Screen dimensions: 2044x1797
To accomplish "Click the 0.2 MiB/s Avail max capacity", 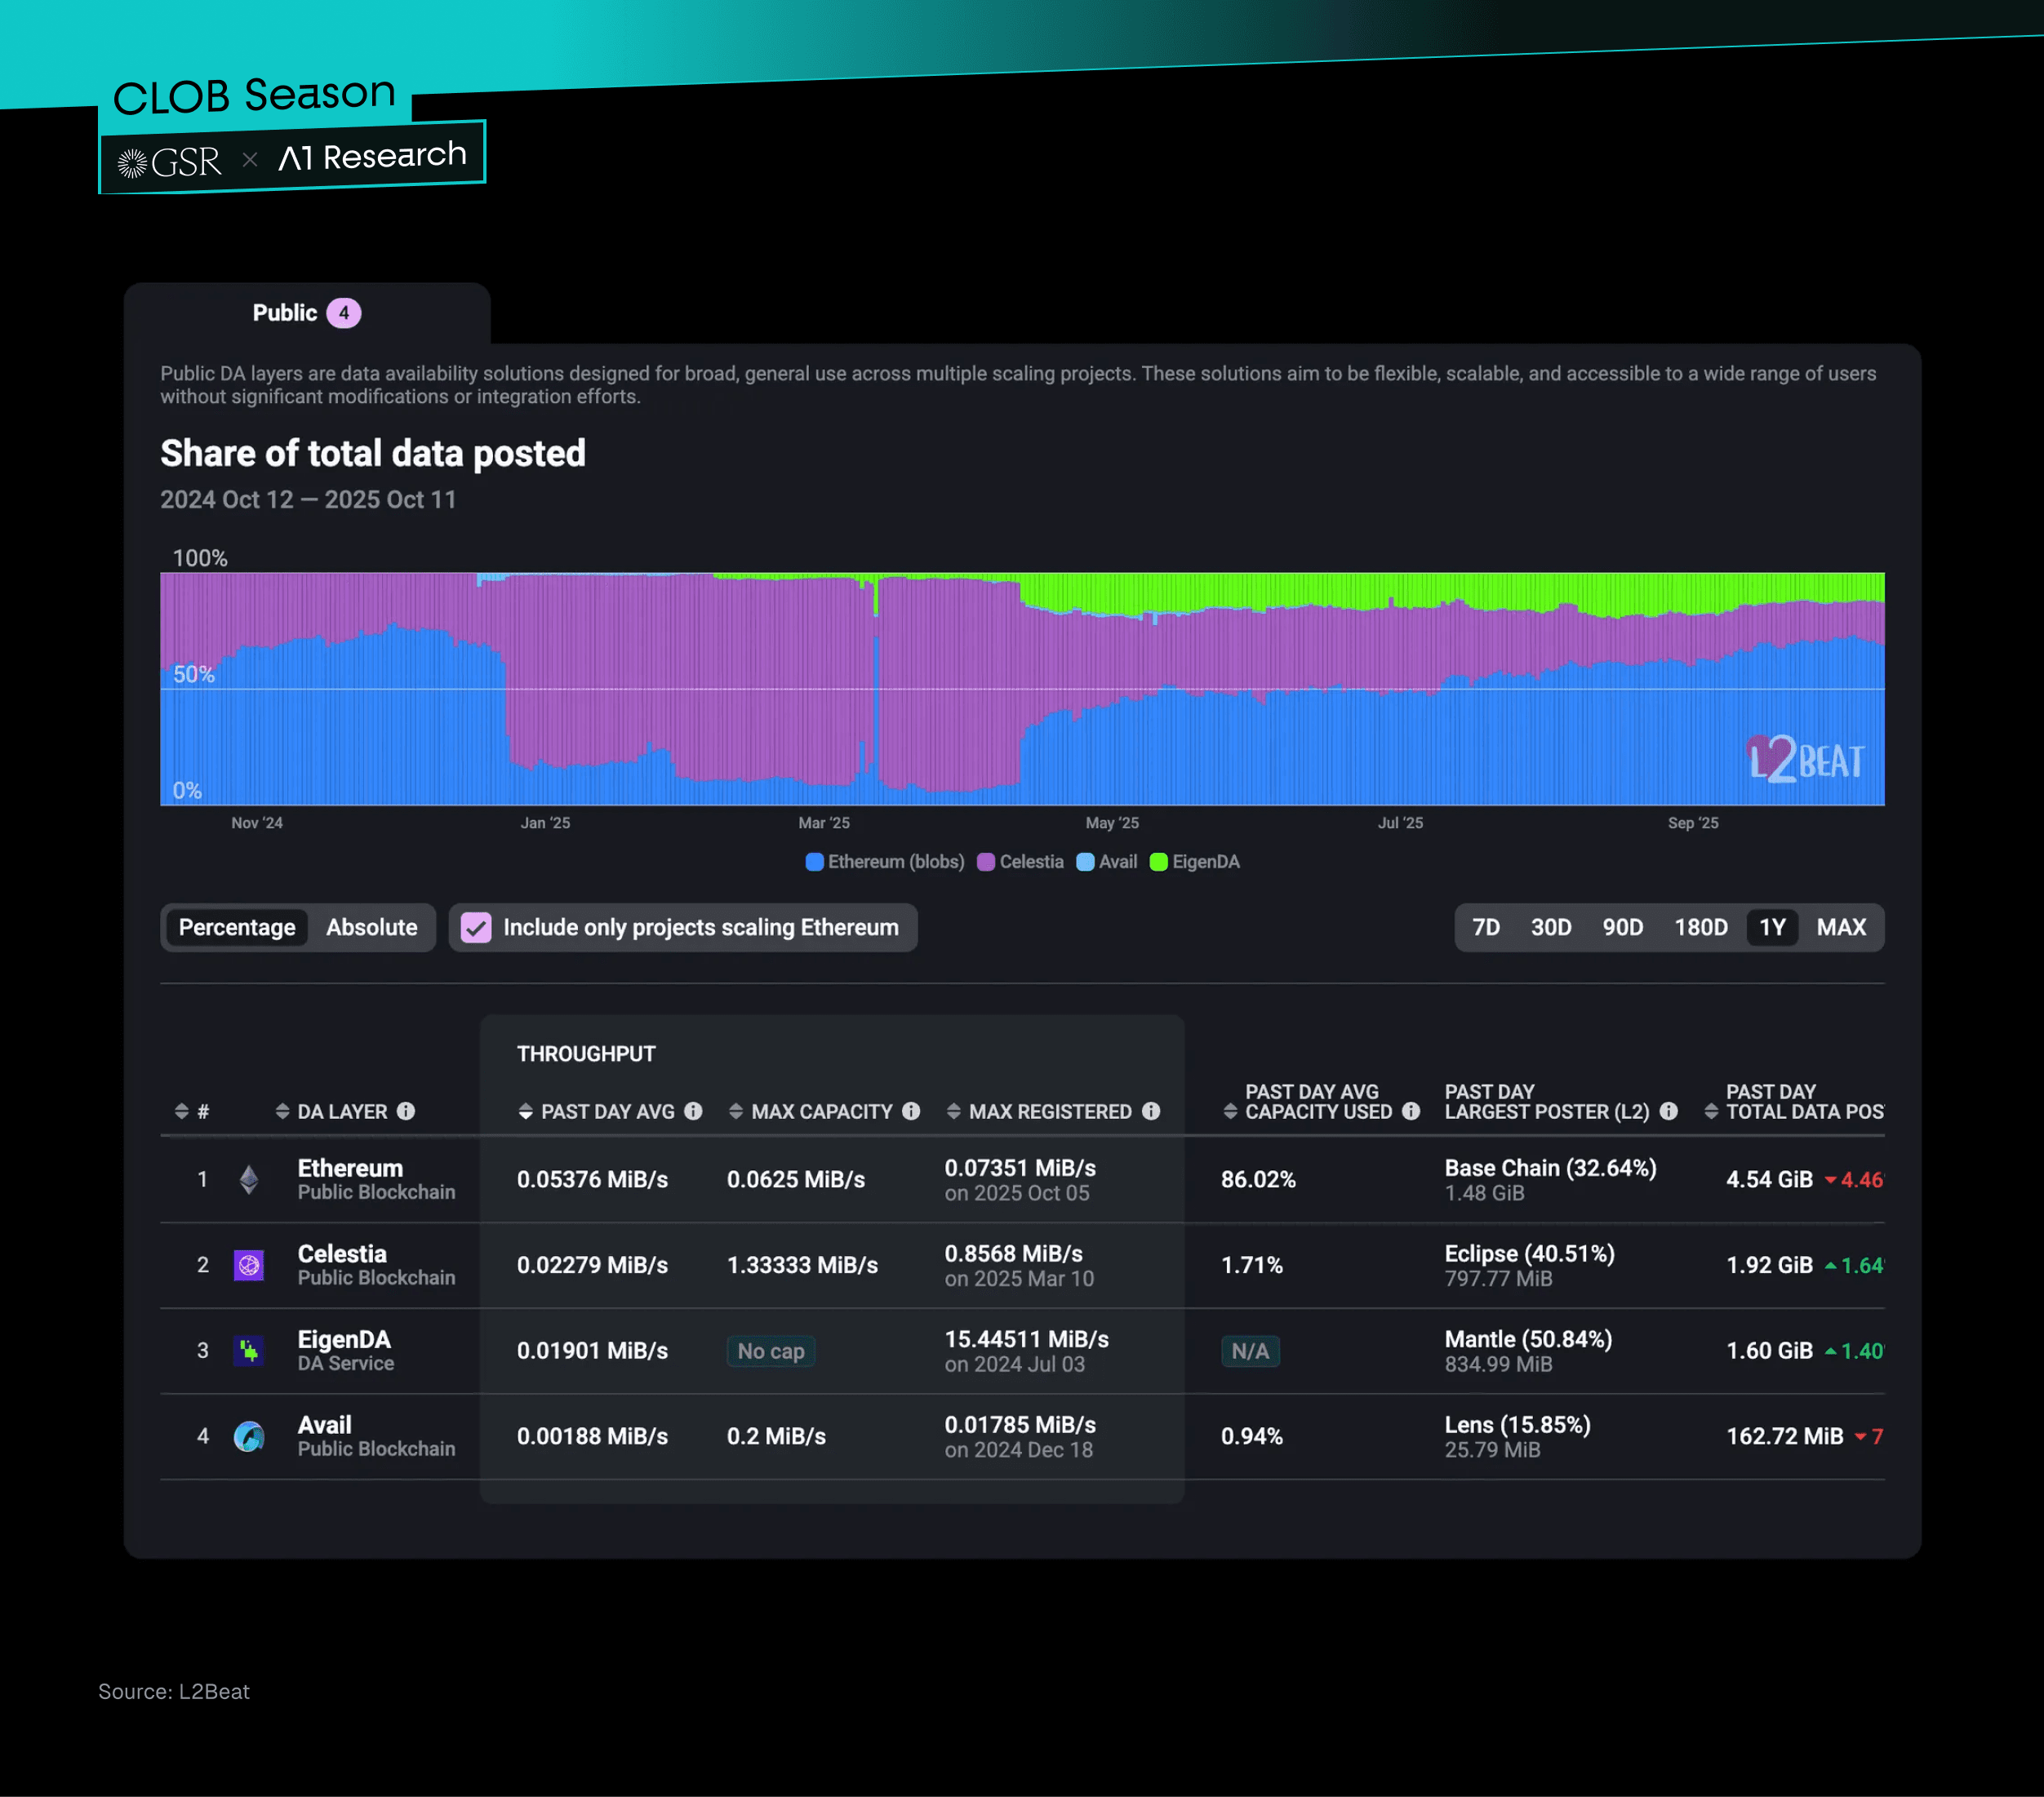I will 776,1437.
